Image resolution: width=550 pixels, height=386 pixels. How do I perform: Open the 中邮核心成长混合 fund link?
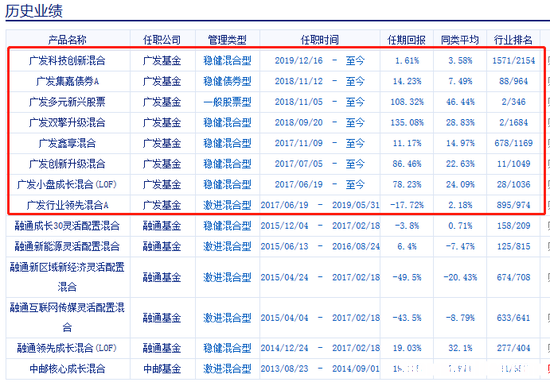pyautogui.click(x=67, y=369)
